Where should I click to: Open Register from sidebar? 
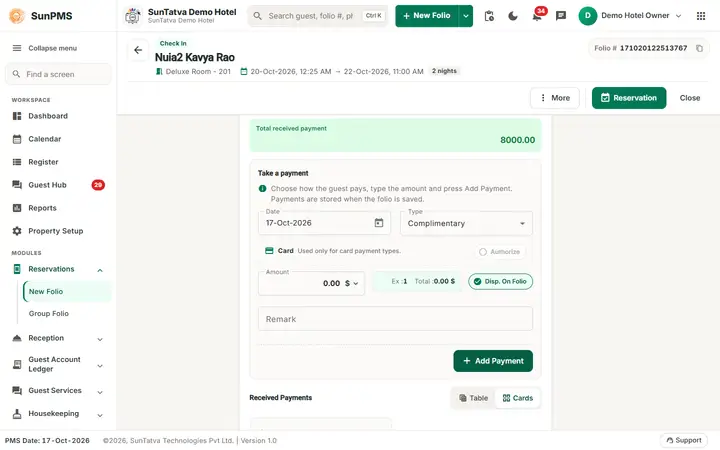click(58, 162)
